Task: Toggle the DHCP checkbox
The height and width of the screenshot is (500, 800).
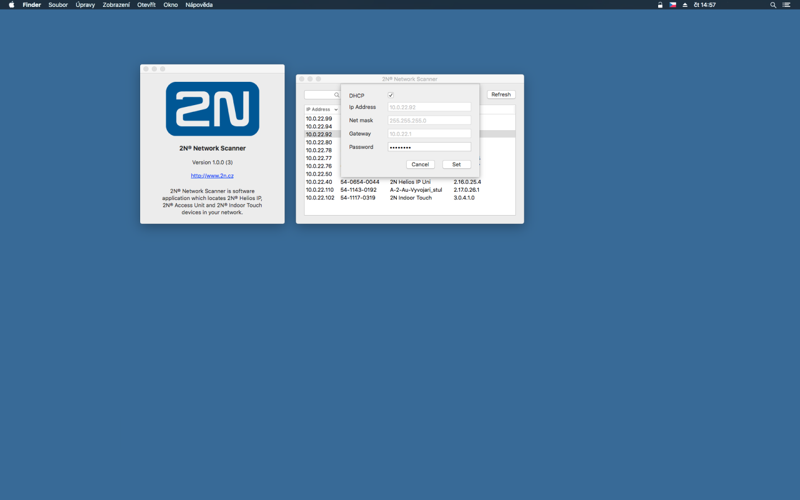Action: [391, 95]
